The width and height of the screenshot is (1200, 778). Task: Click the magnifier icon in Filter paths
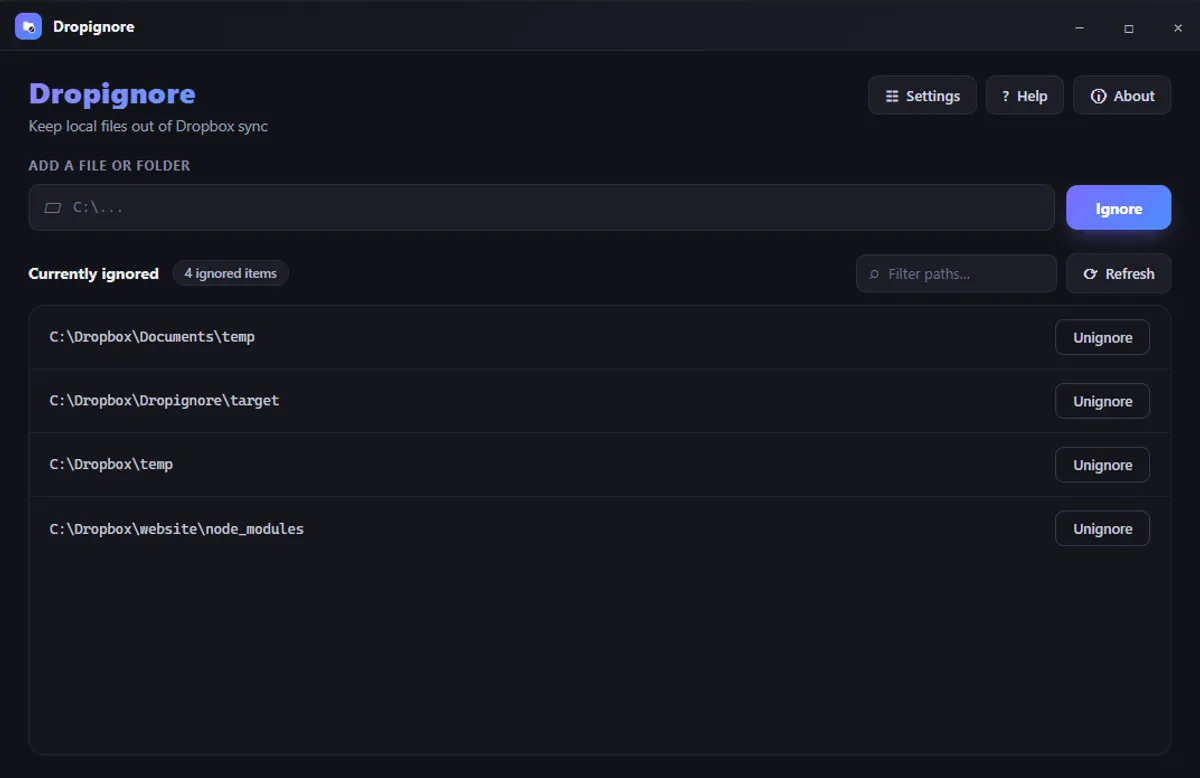pos(875,274)
